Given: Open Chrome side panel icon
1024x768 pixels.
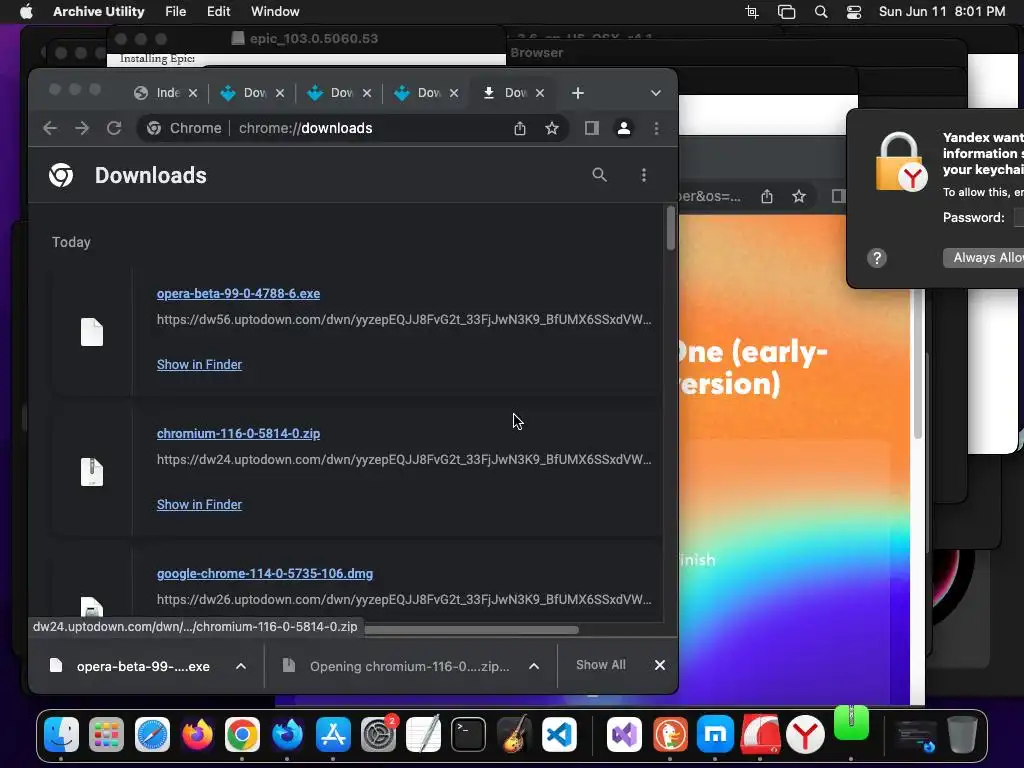Looking at the screenshot, I should coord(592,128).
